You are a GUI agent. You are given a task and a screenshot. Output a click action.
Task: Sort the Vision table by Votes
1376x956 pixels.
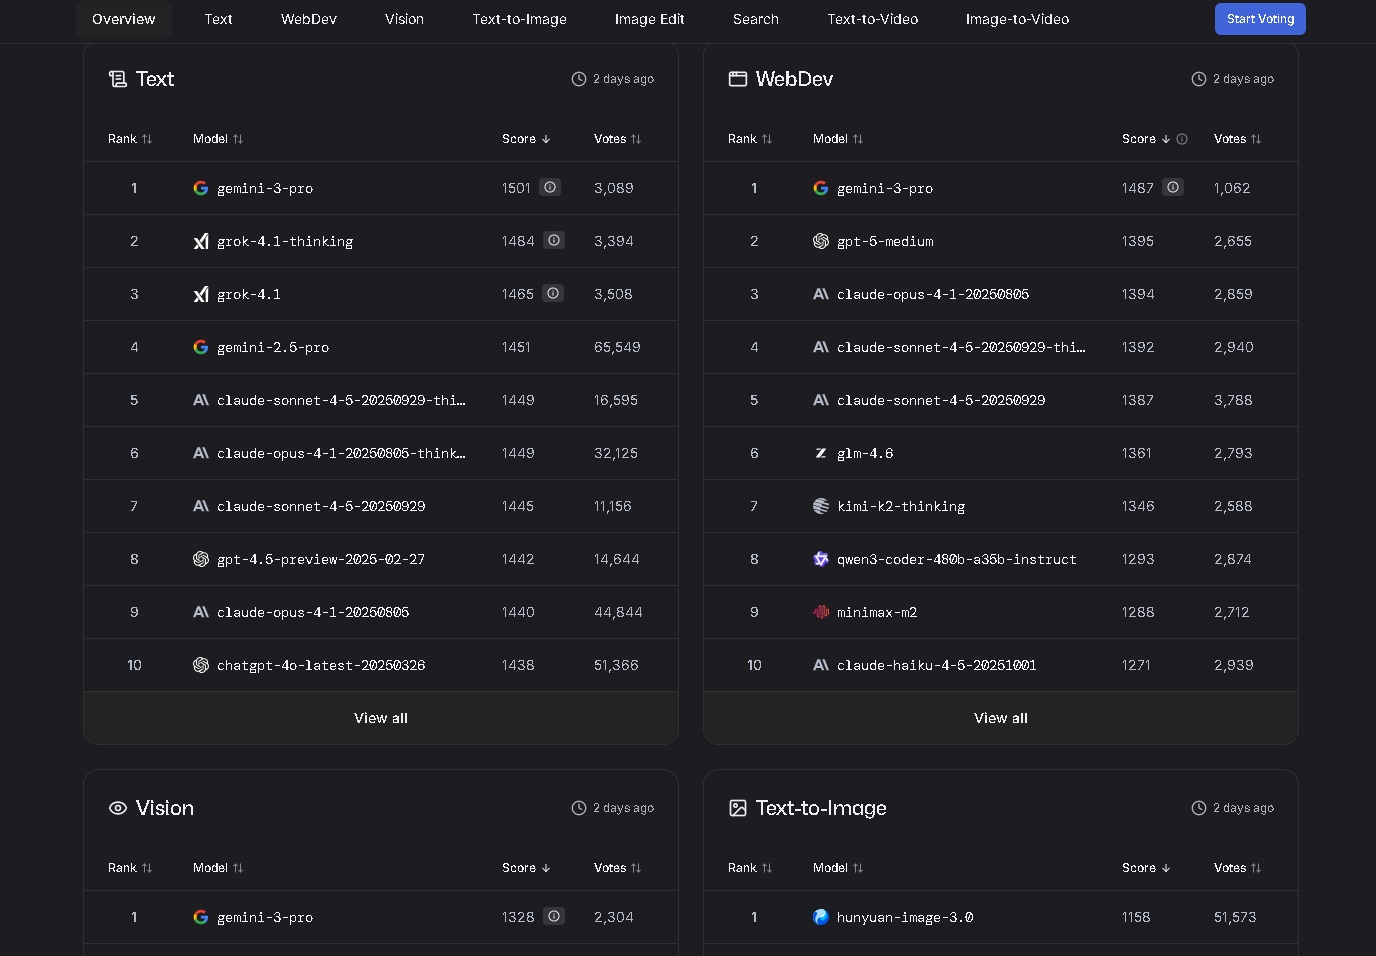[618, 868]
